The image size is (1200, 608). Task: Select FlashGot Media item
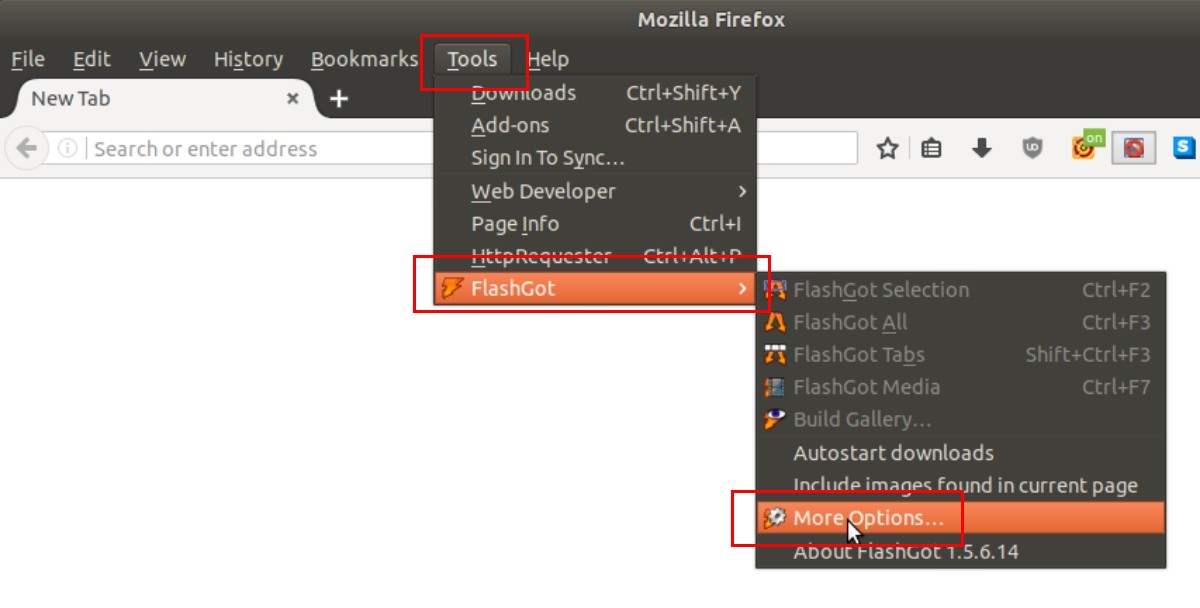960,386
